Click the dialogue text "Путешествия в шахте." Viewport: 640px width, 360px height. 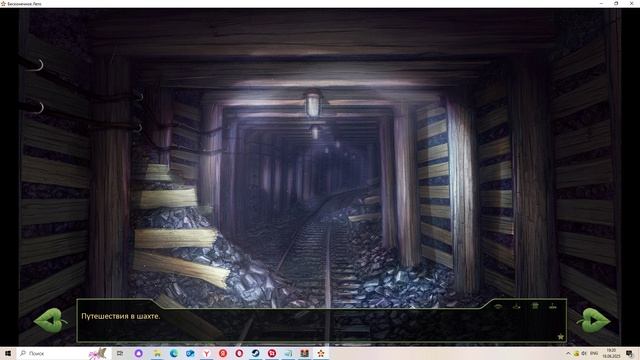[121, 316]
